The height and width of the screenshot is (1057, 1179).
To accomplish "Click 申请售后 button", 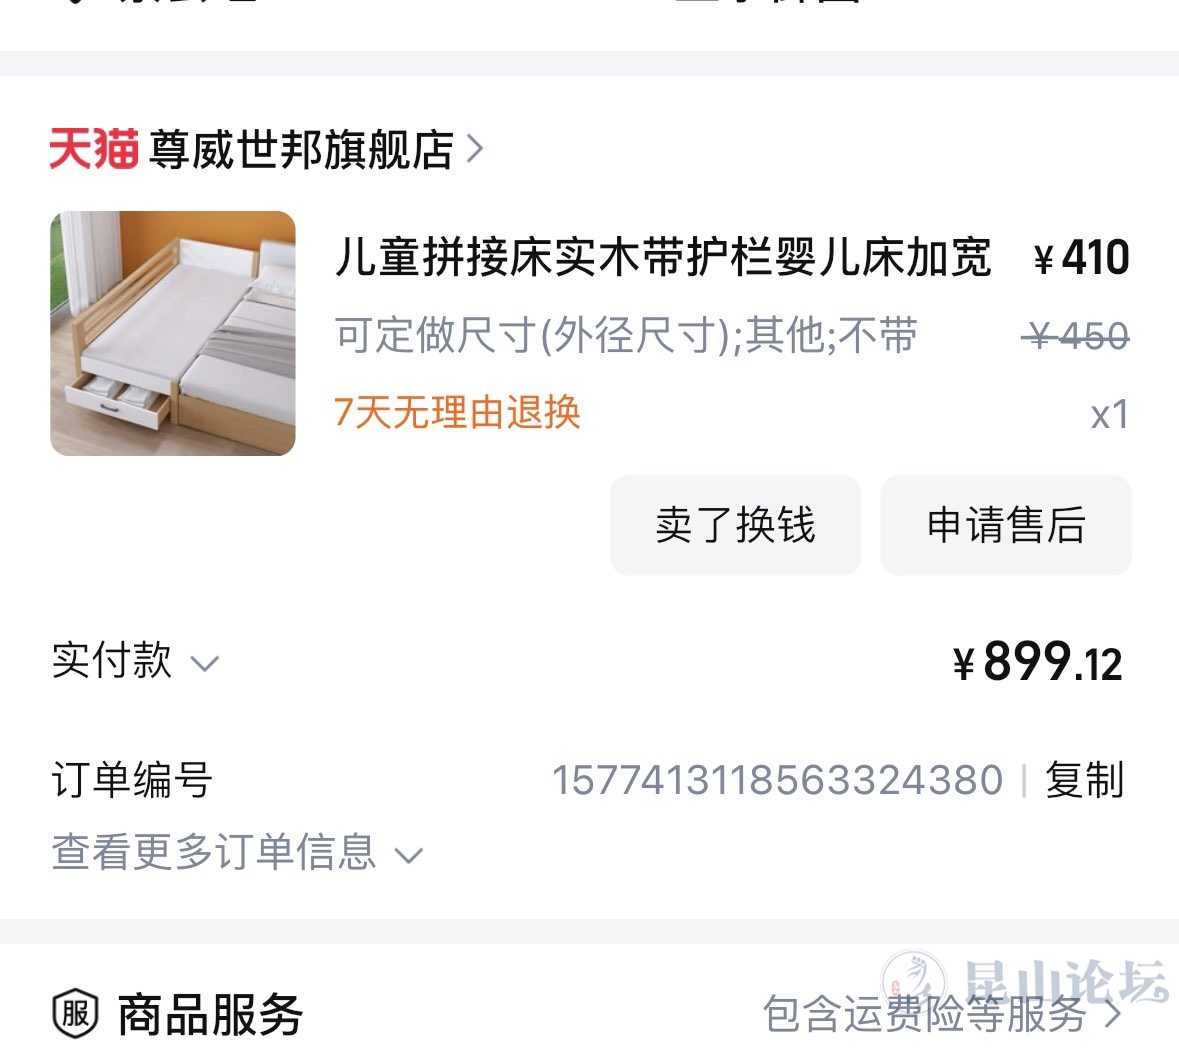I will 1006,525.
